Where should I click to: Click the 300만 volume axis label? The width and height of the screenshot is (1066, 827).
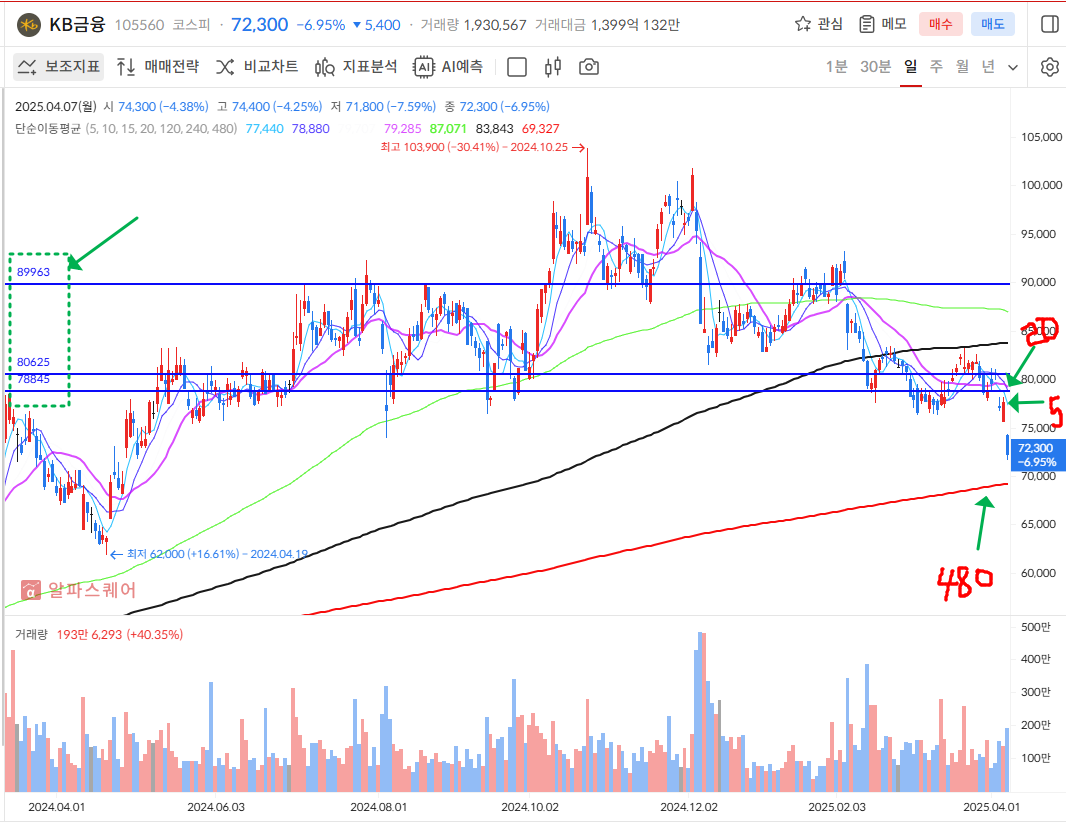click(x=1035, y=692)
